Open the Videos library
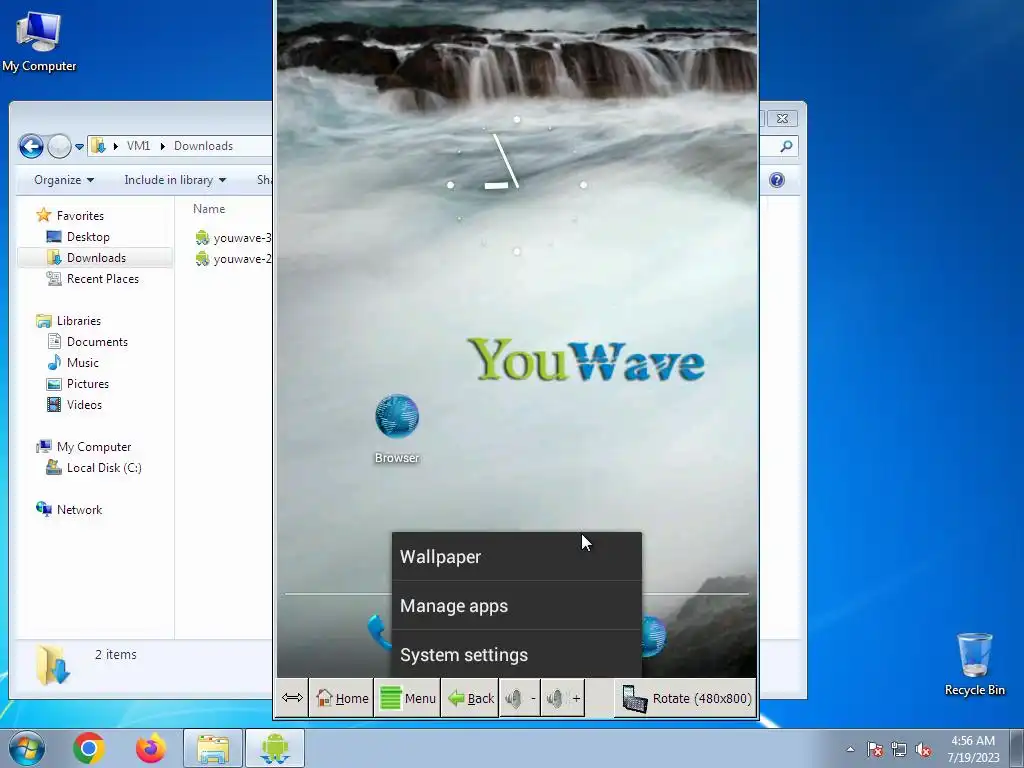 click(84, 404)
